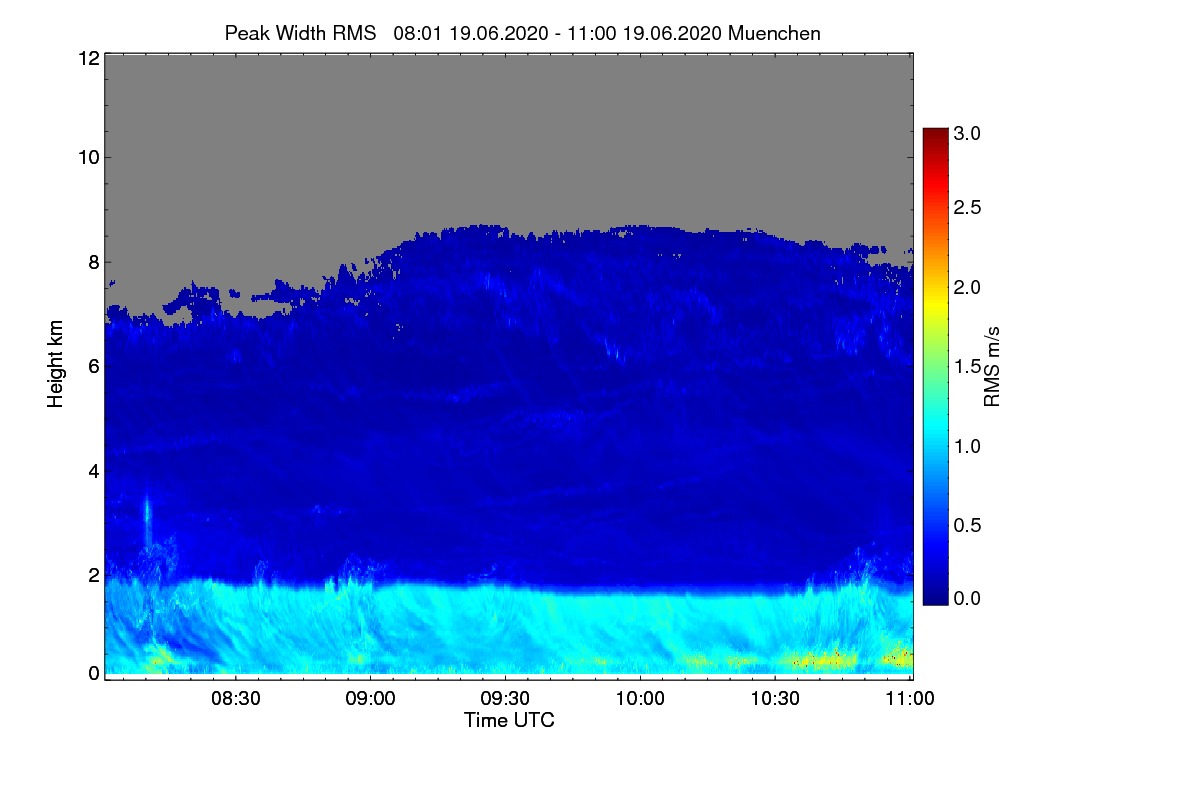Click the 10:30 time tick label
1200x800 pixels.
tap(775, 698)
